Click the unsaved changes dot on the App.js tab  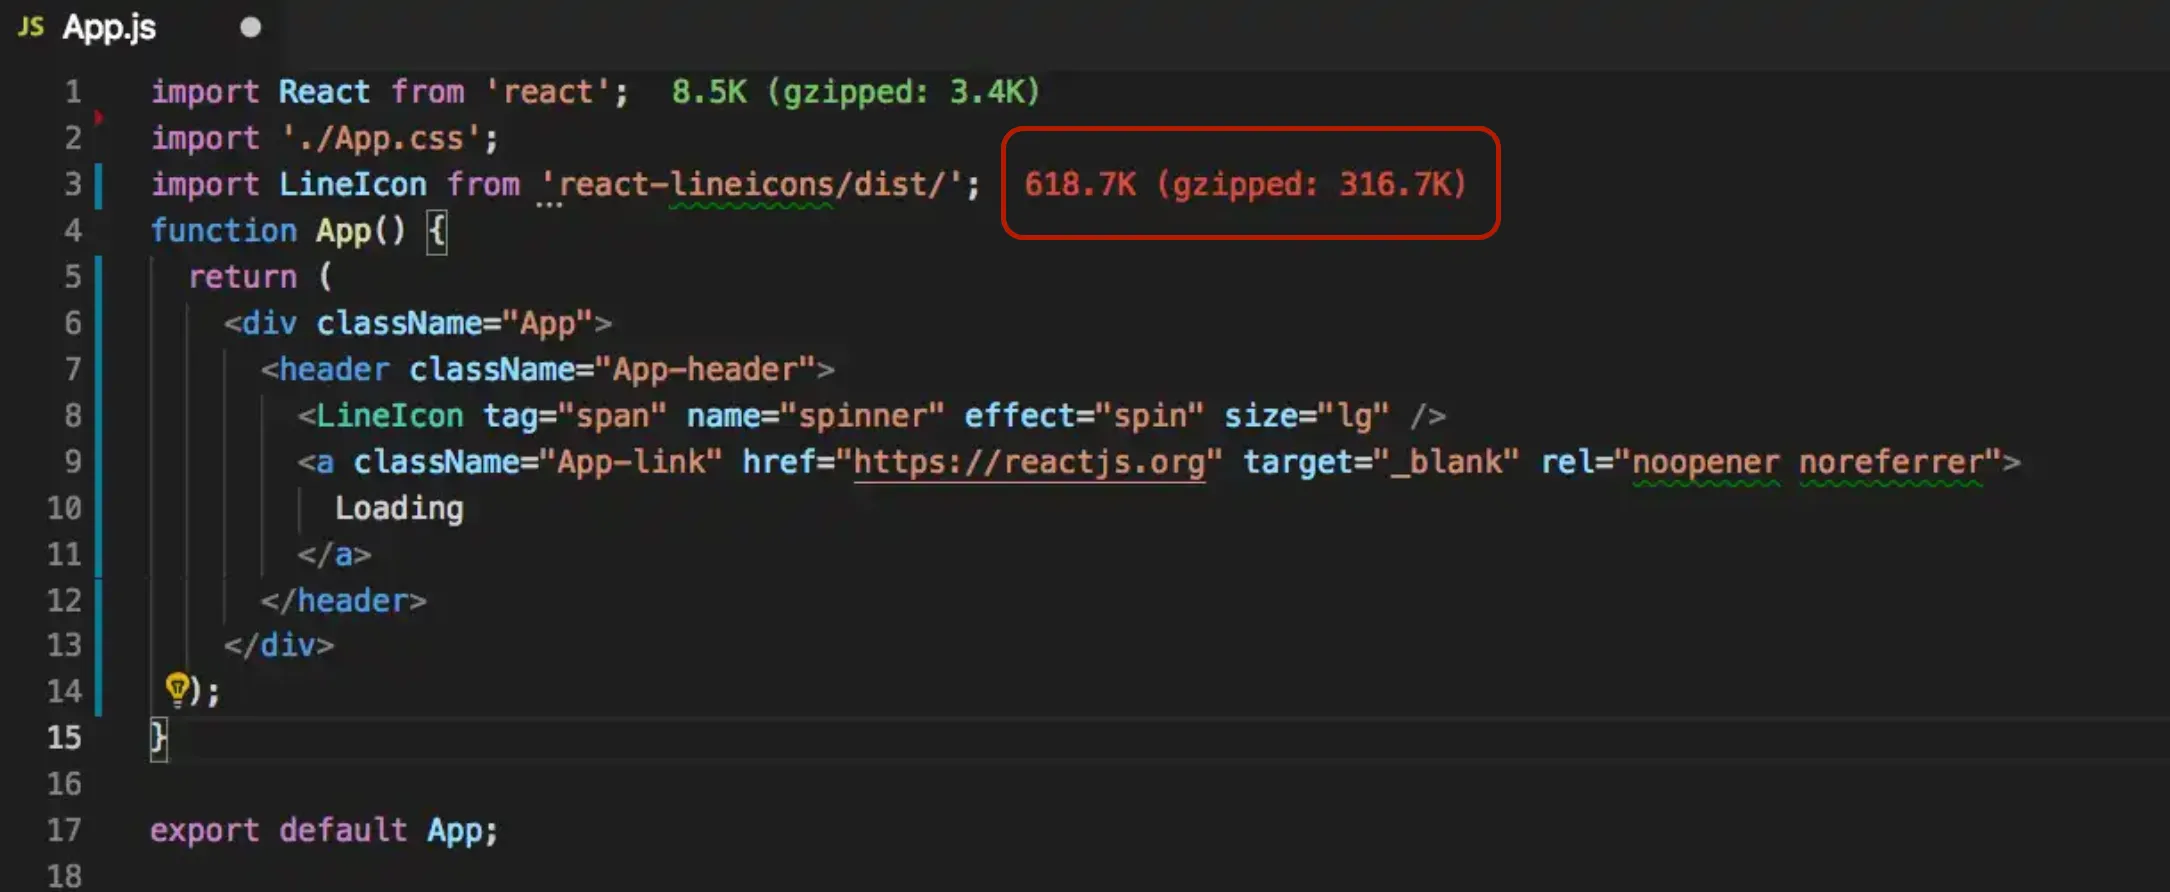click(250, 28)
